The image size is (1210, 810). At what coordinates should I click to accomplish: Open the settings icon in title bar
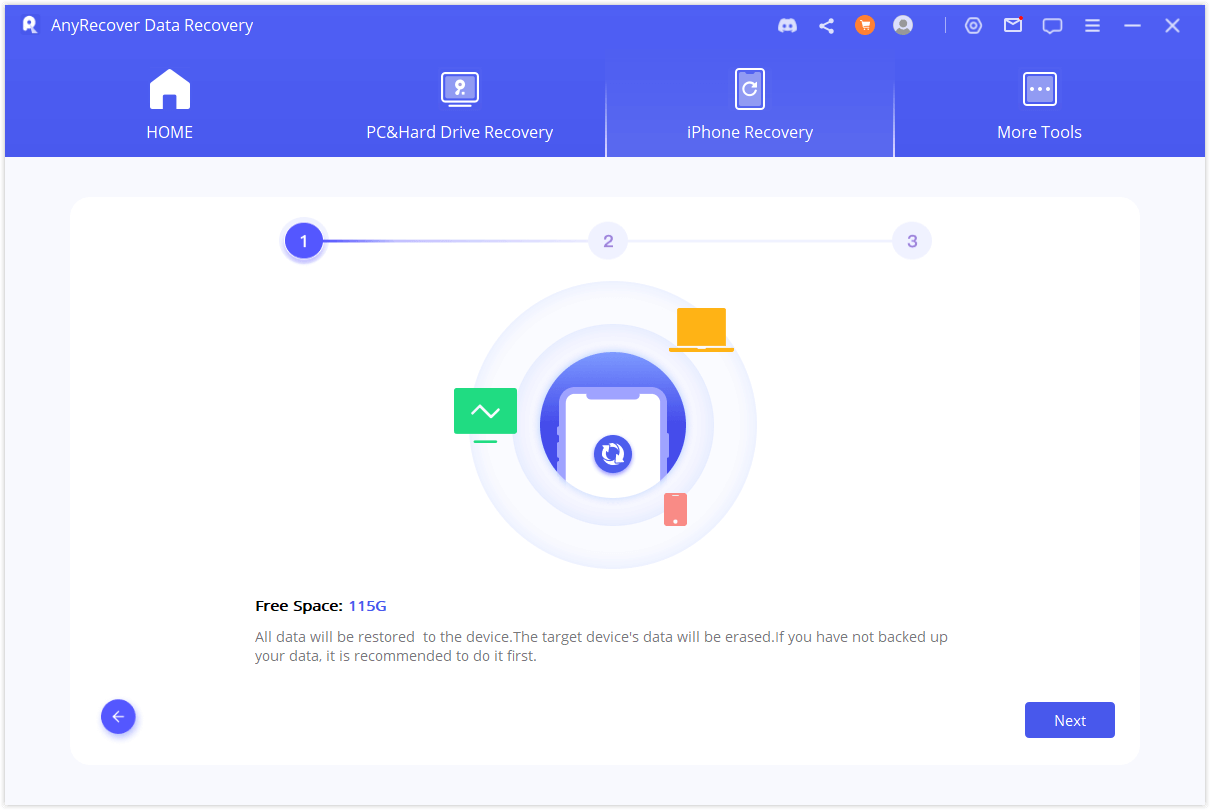tap(973, 26)
